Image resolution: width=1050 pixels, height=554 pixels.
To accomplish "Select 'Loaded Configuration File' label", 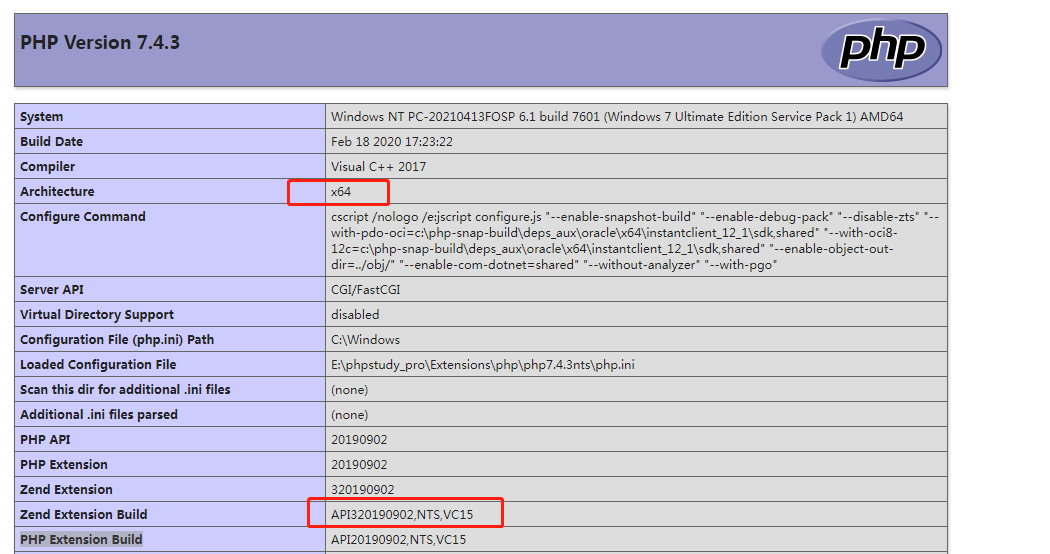I will coord(98,364).
